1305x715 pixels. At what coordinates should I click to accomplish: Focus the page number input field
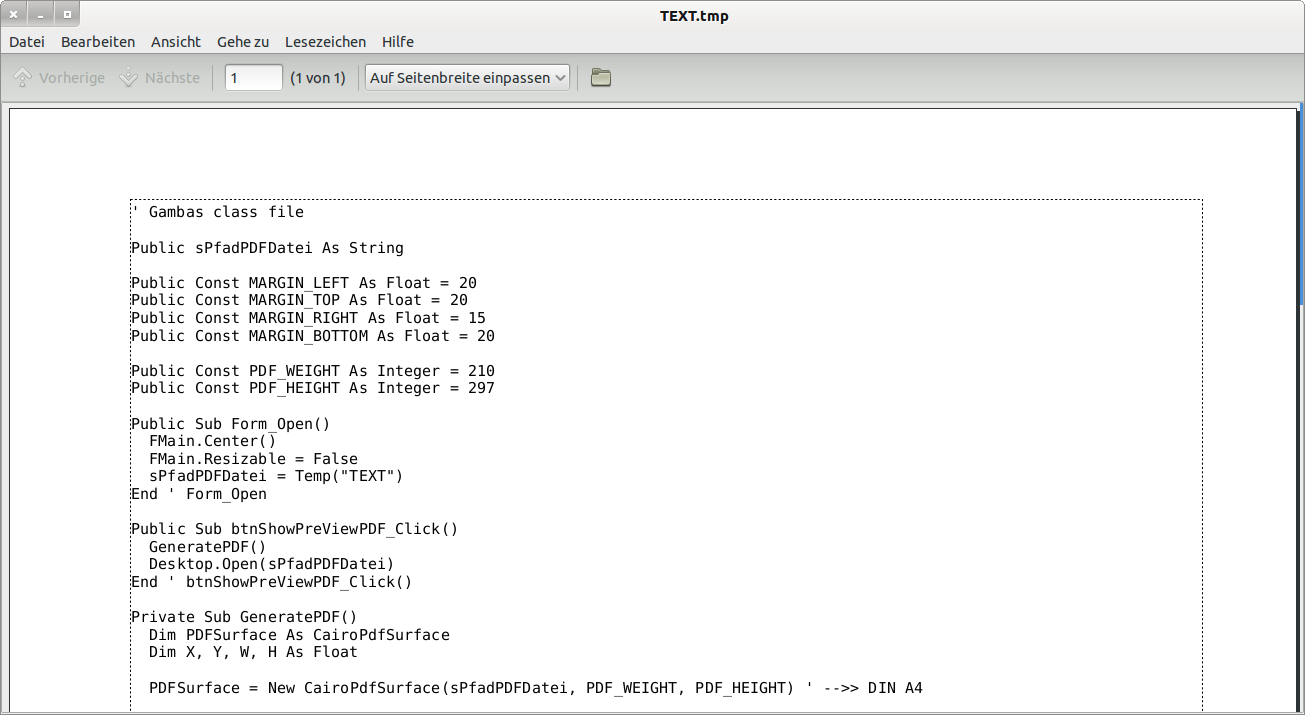click(x=253, y=78)
